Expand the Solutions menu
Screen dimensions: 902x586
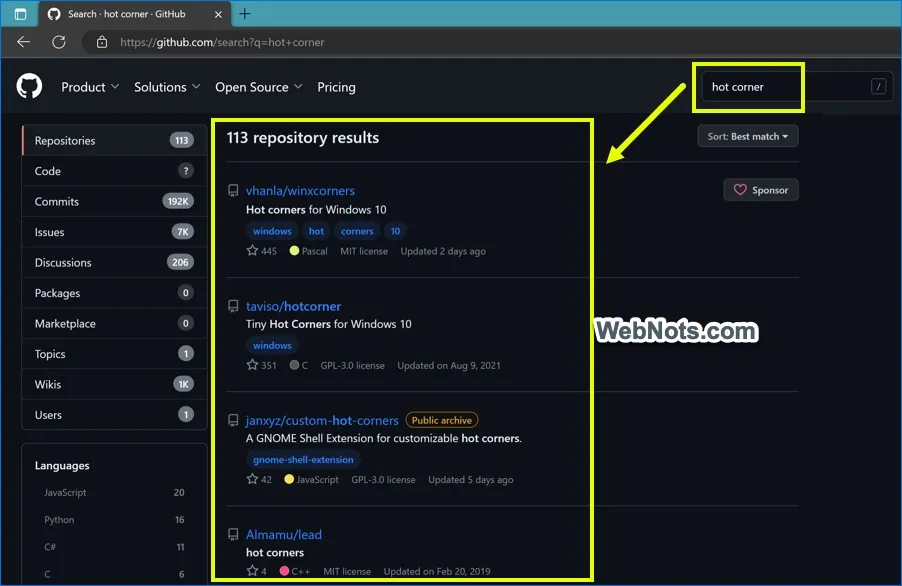(167, 87)
